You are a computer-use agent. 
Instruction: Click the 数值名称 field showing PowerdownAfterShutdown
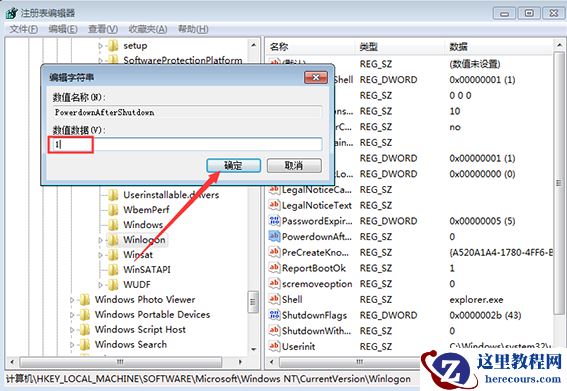pyautogui.click(x=187, y=112)
